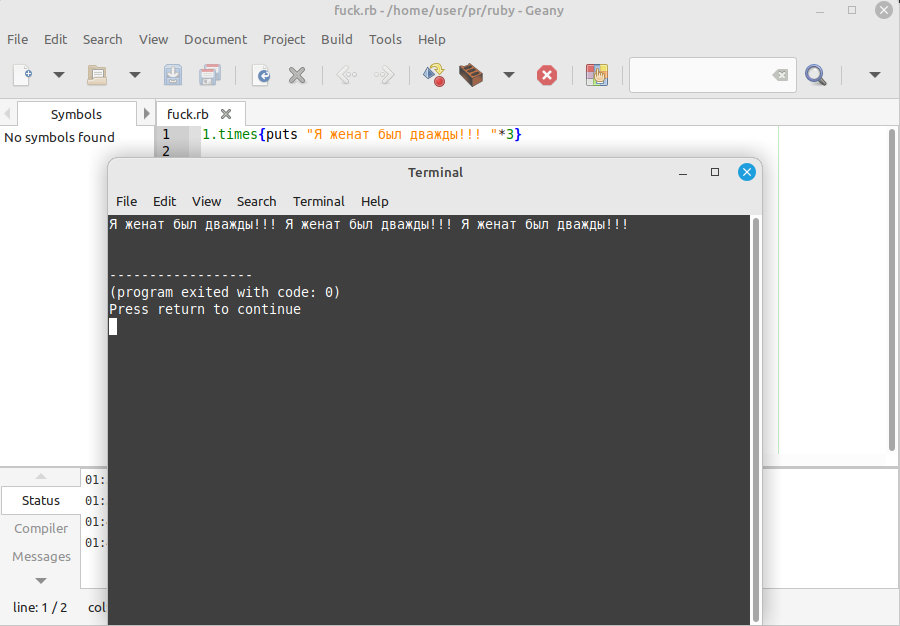This screenshot has height=626, width=900.
Task: Close the fuck.rb tab with its X
Action: pos(226,114)
